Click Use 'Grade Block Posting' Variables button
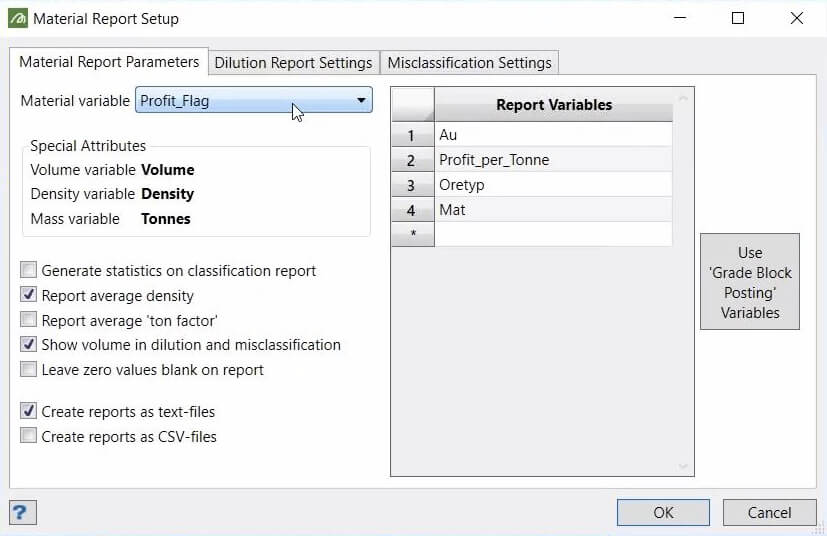This screenshot has height=536, width=827. 749,282
